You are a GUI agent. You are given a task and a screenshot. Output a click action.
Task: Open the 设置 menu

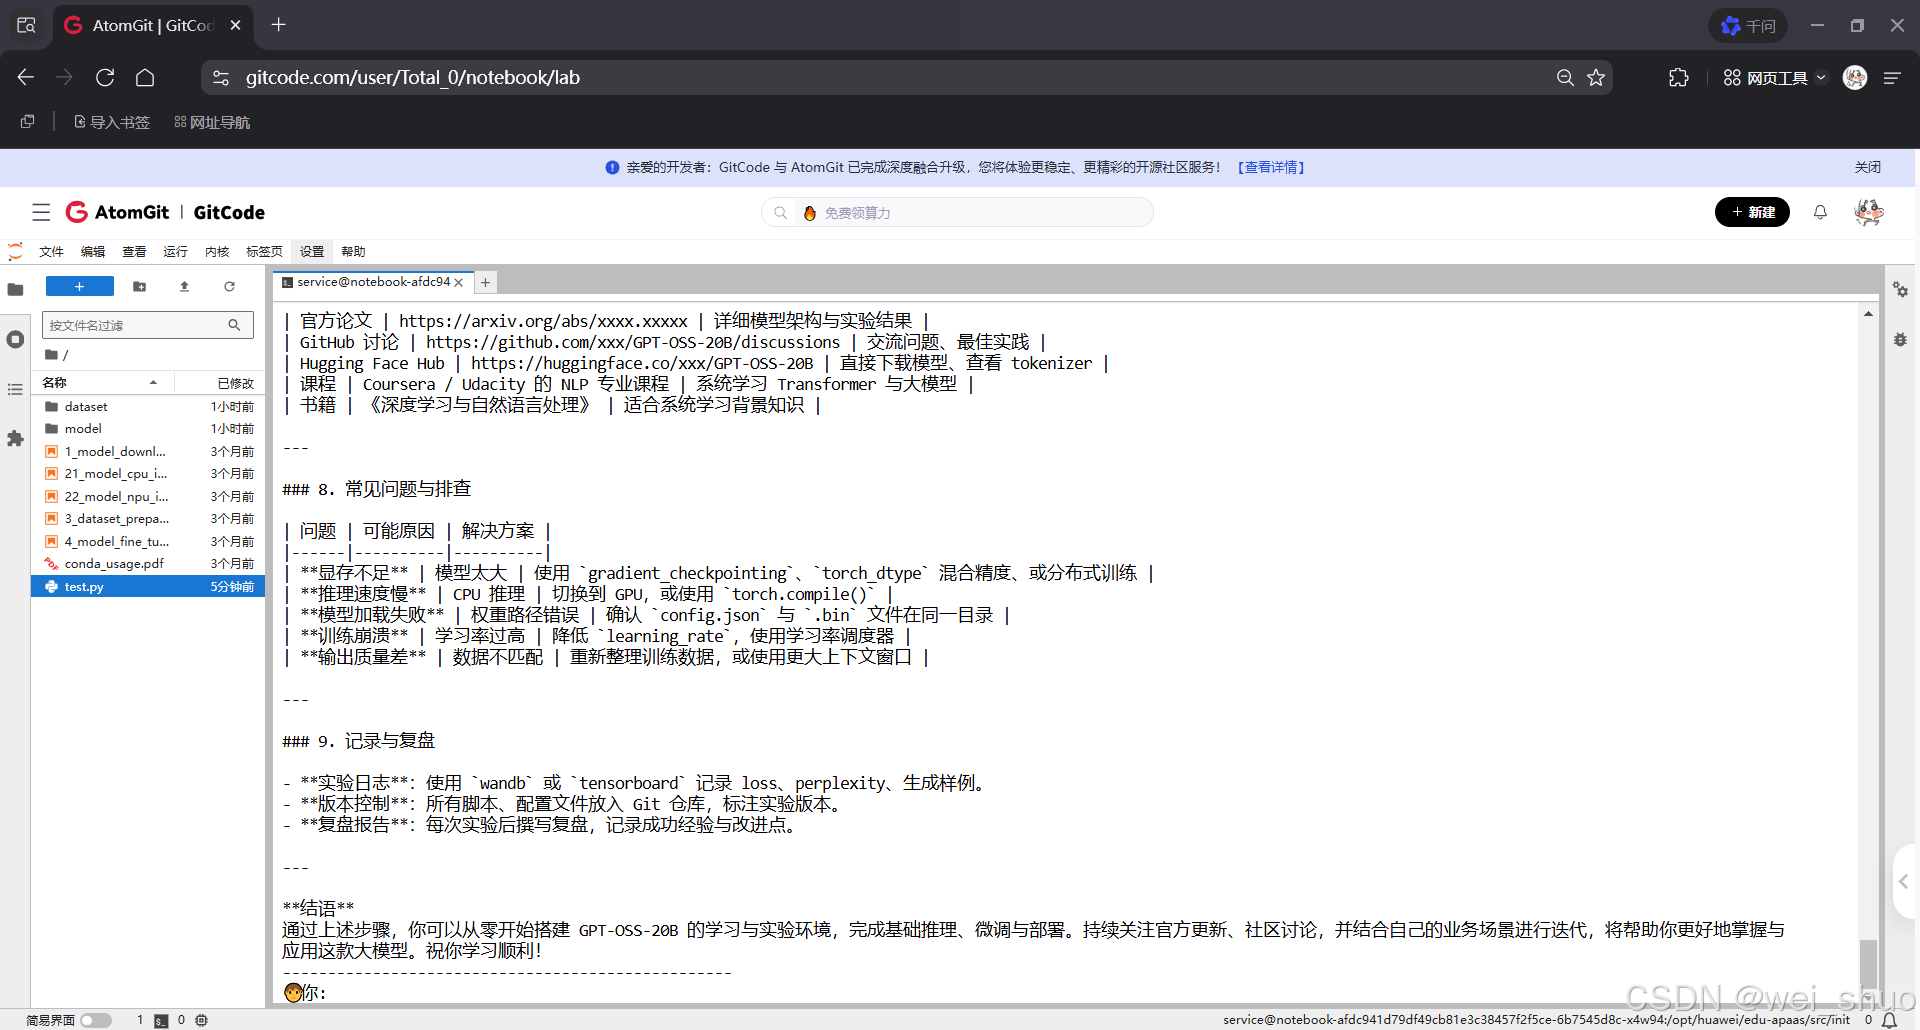312,251
